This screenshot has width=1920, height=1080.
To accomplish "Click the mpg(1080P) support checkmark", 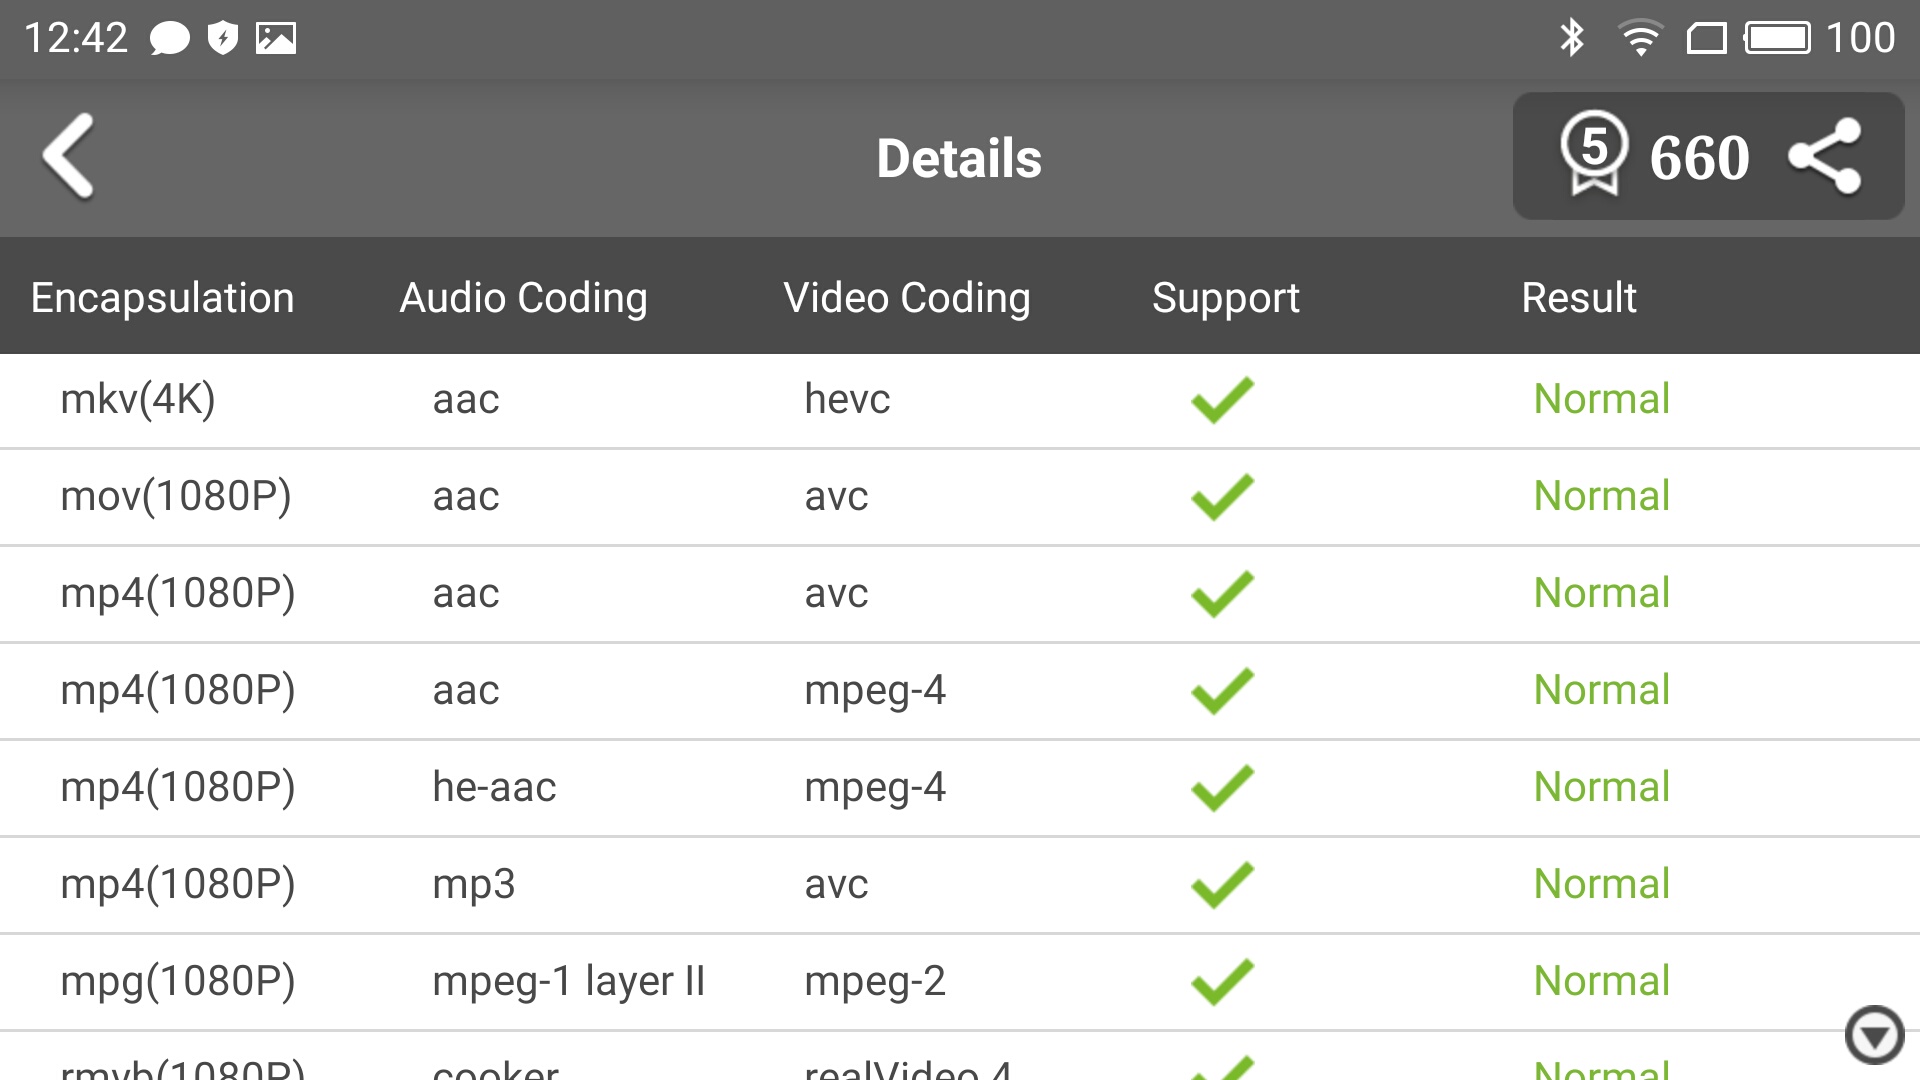I will click(x=1222, y=982).
